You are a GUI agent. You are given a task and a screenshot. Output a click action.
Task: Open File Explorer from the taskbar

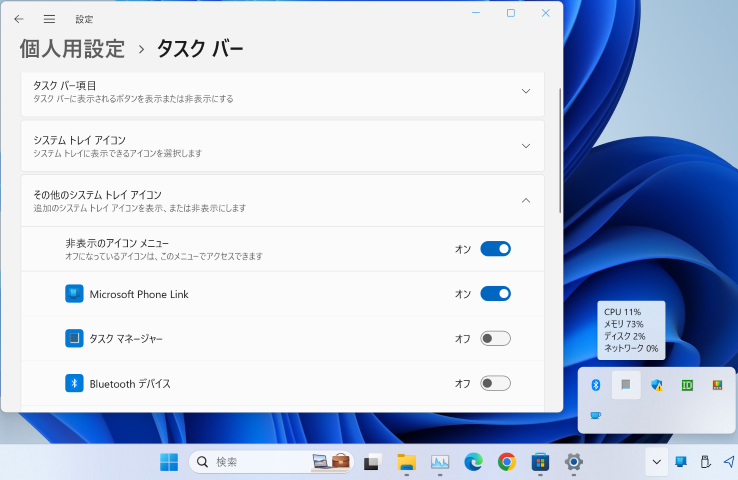coord(406,462)
